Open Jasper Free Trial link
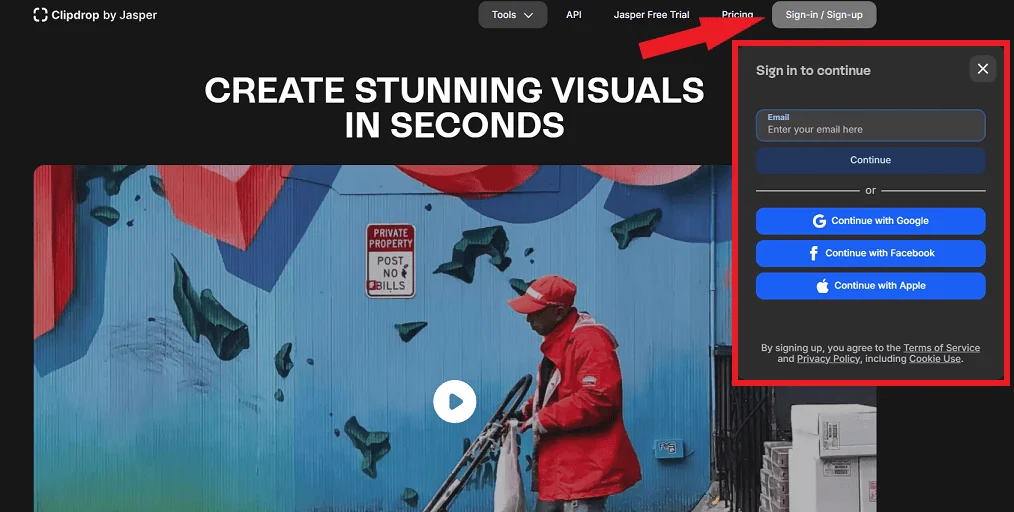 pyautogui.click(x=651, y=15)
